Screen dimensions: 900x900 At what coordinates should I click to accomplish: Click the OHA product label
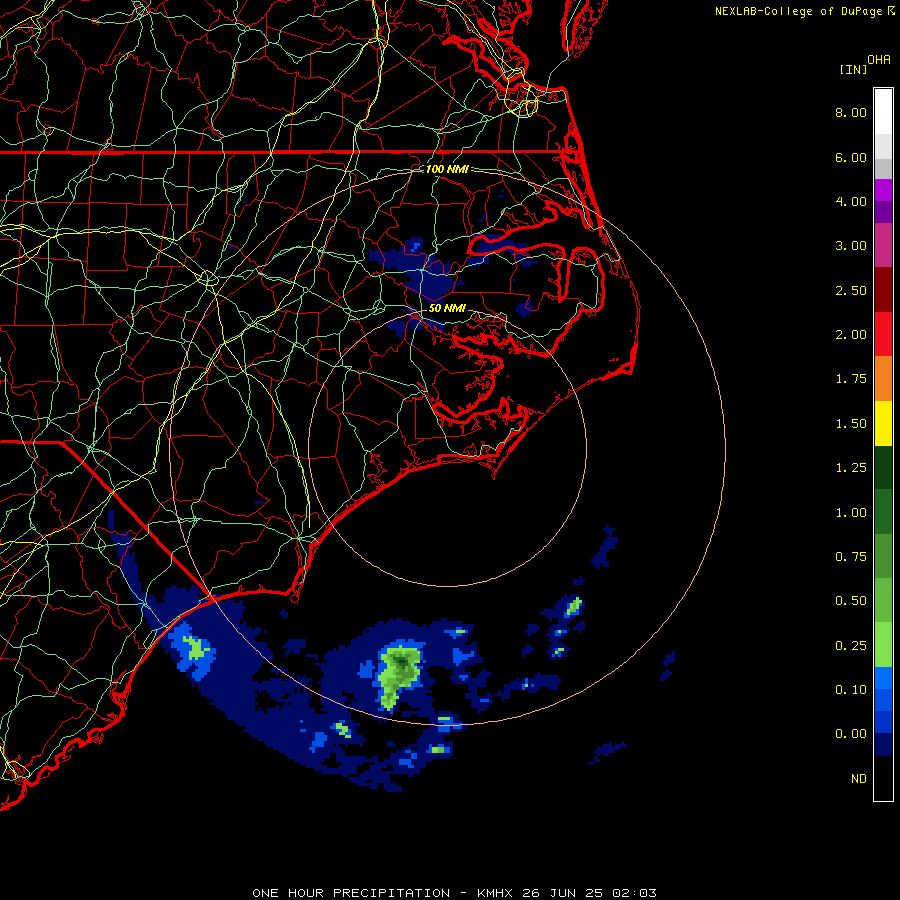879,60
